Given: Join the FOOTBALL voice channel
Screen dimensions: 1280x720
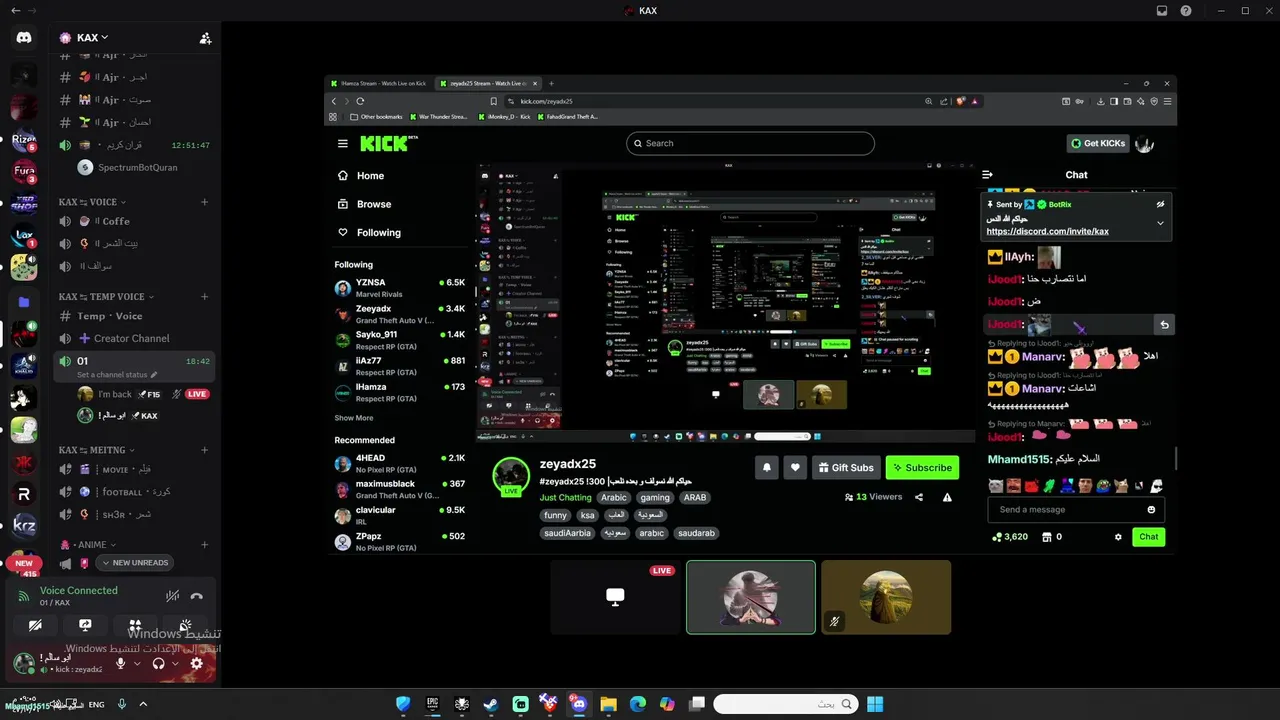Looking at the screenshot, I should click(x=135, y=492).
